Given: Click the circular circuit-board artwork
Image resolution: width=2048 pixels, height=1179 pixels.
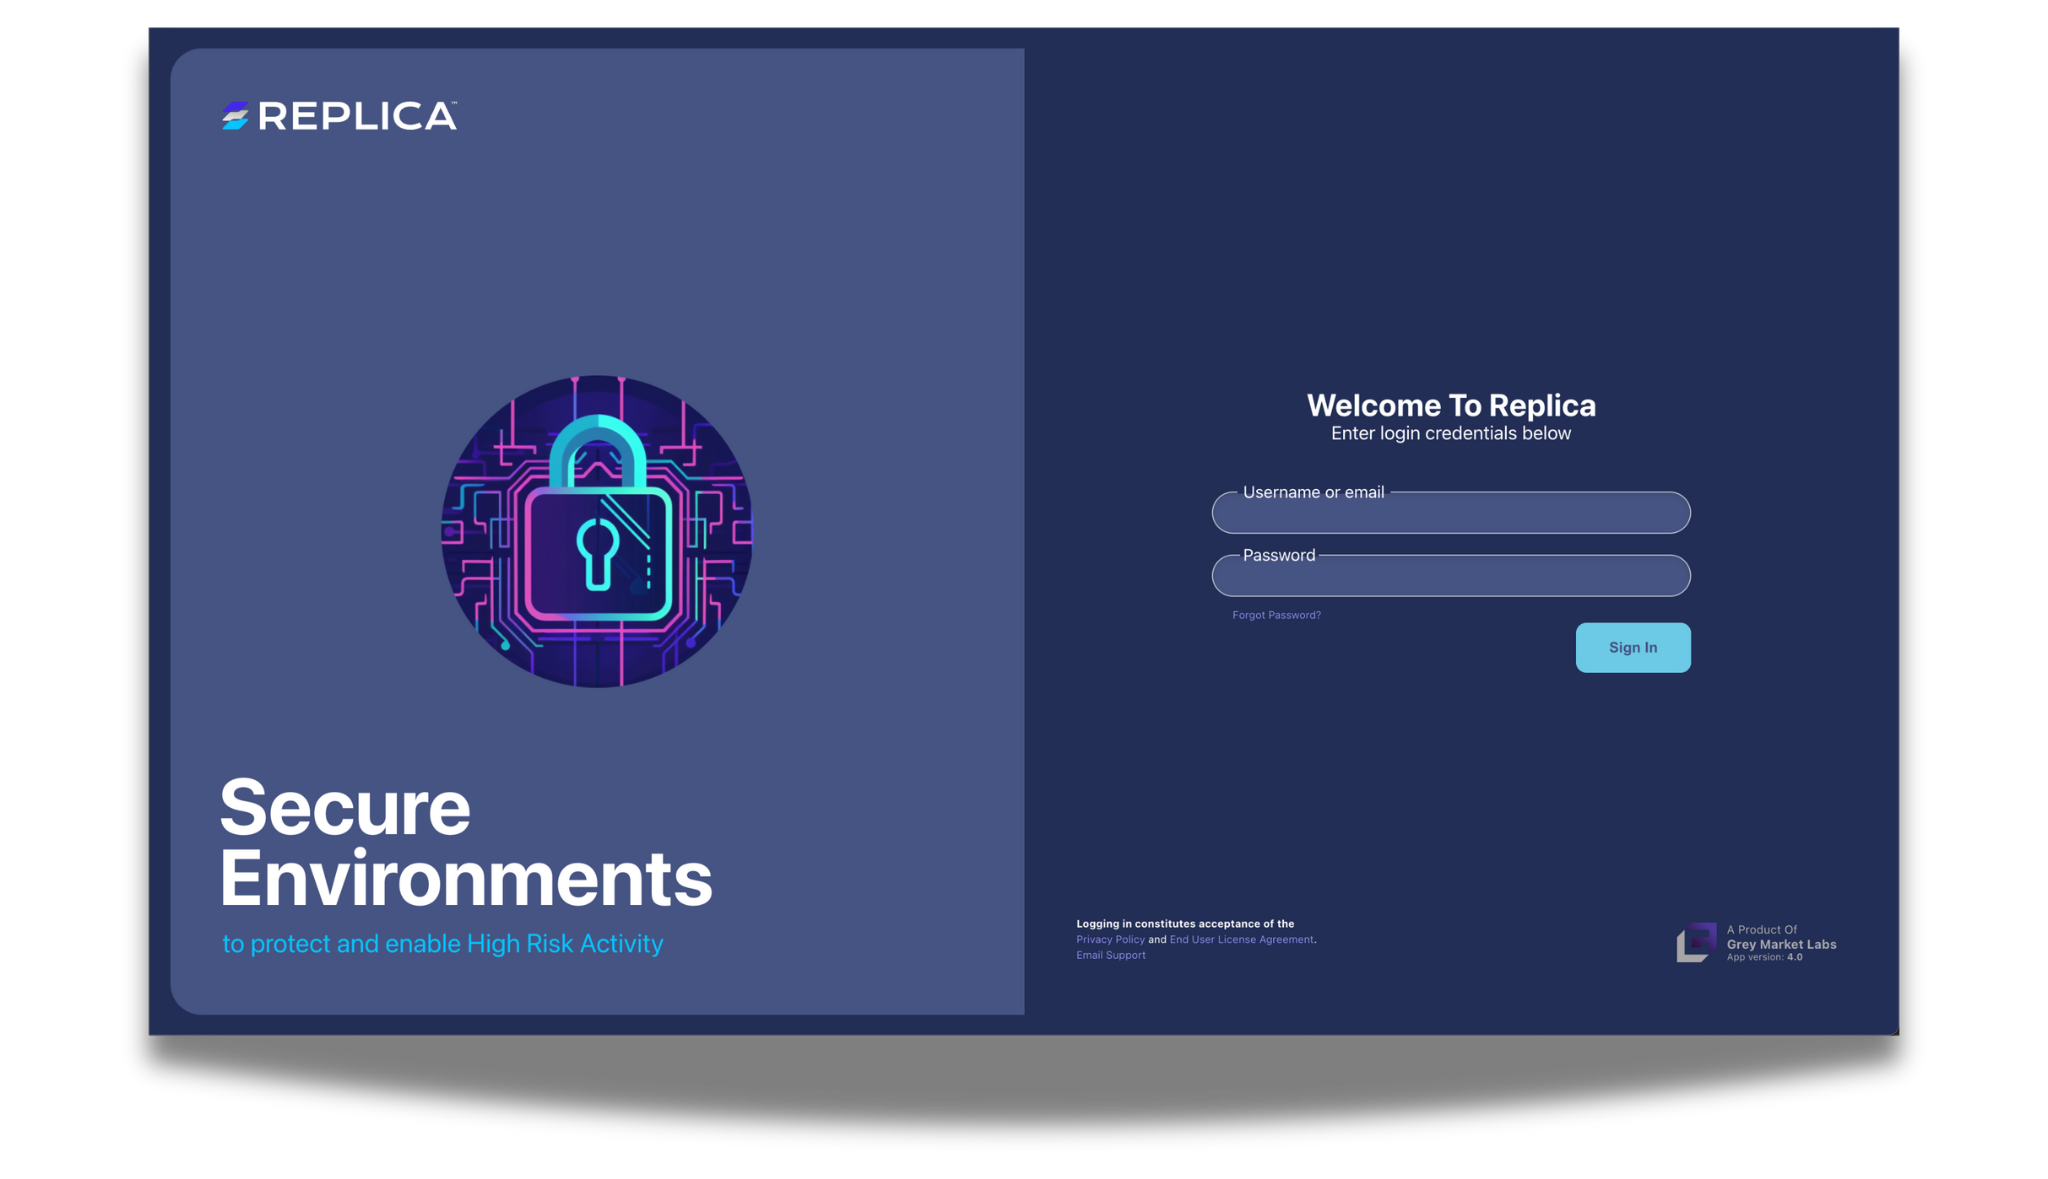Looking at the screenshot, I should click(596, 530).
